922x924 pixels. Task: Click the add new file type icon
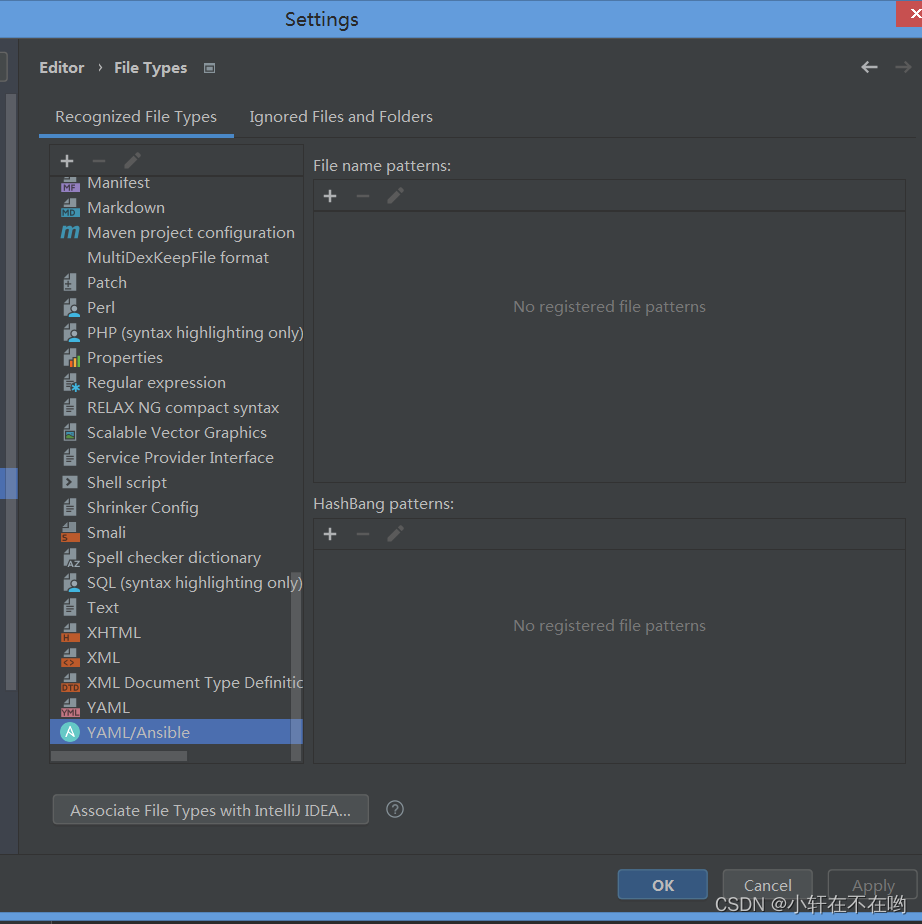tap(66, 160)
